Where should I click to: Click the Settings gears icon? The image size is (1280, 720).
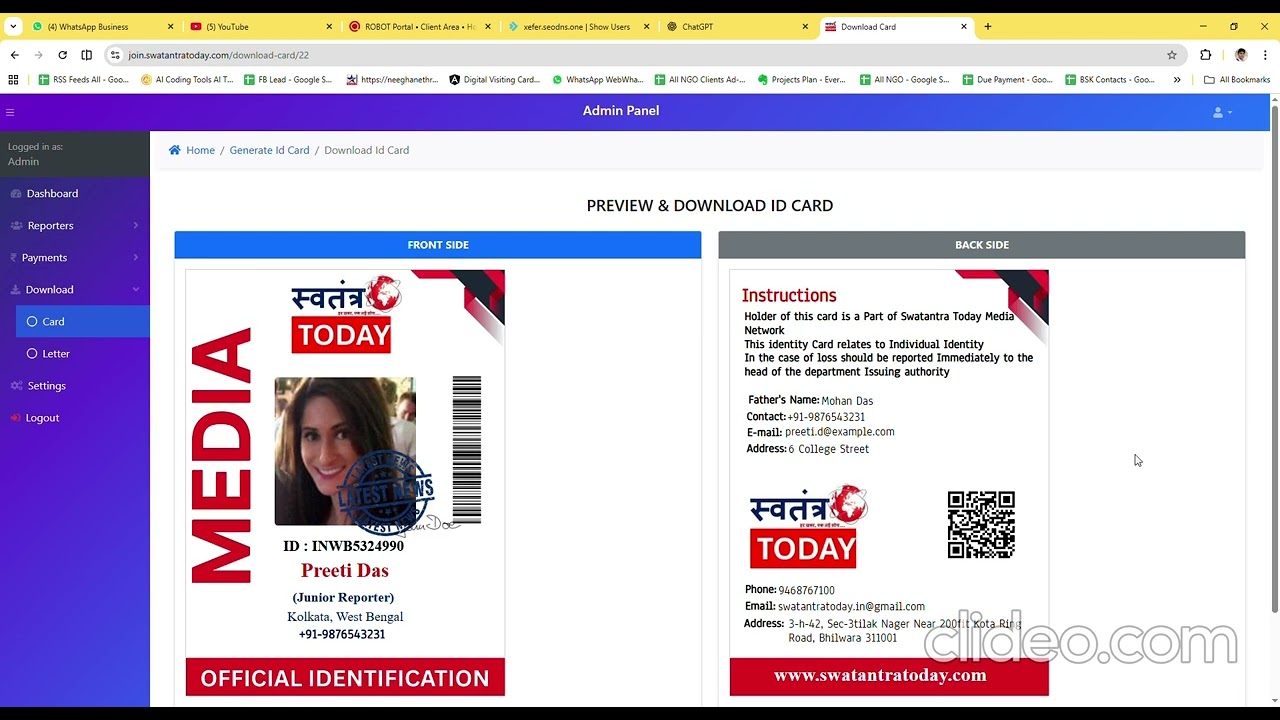click(17, 385)
